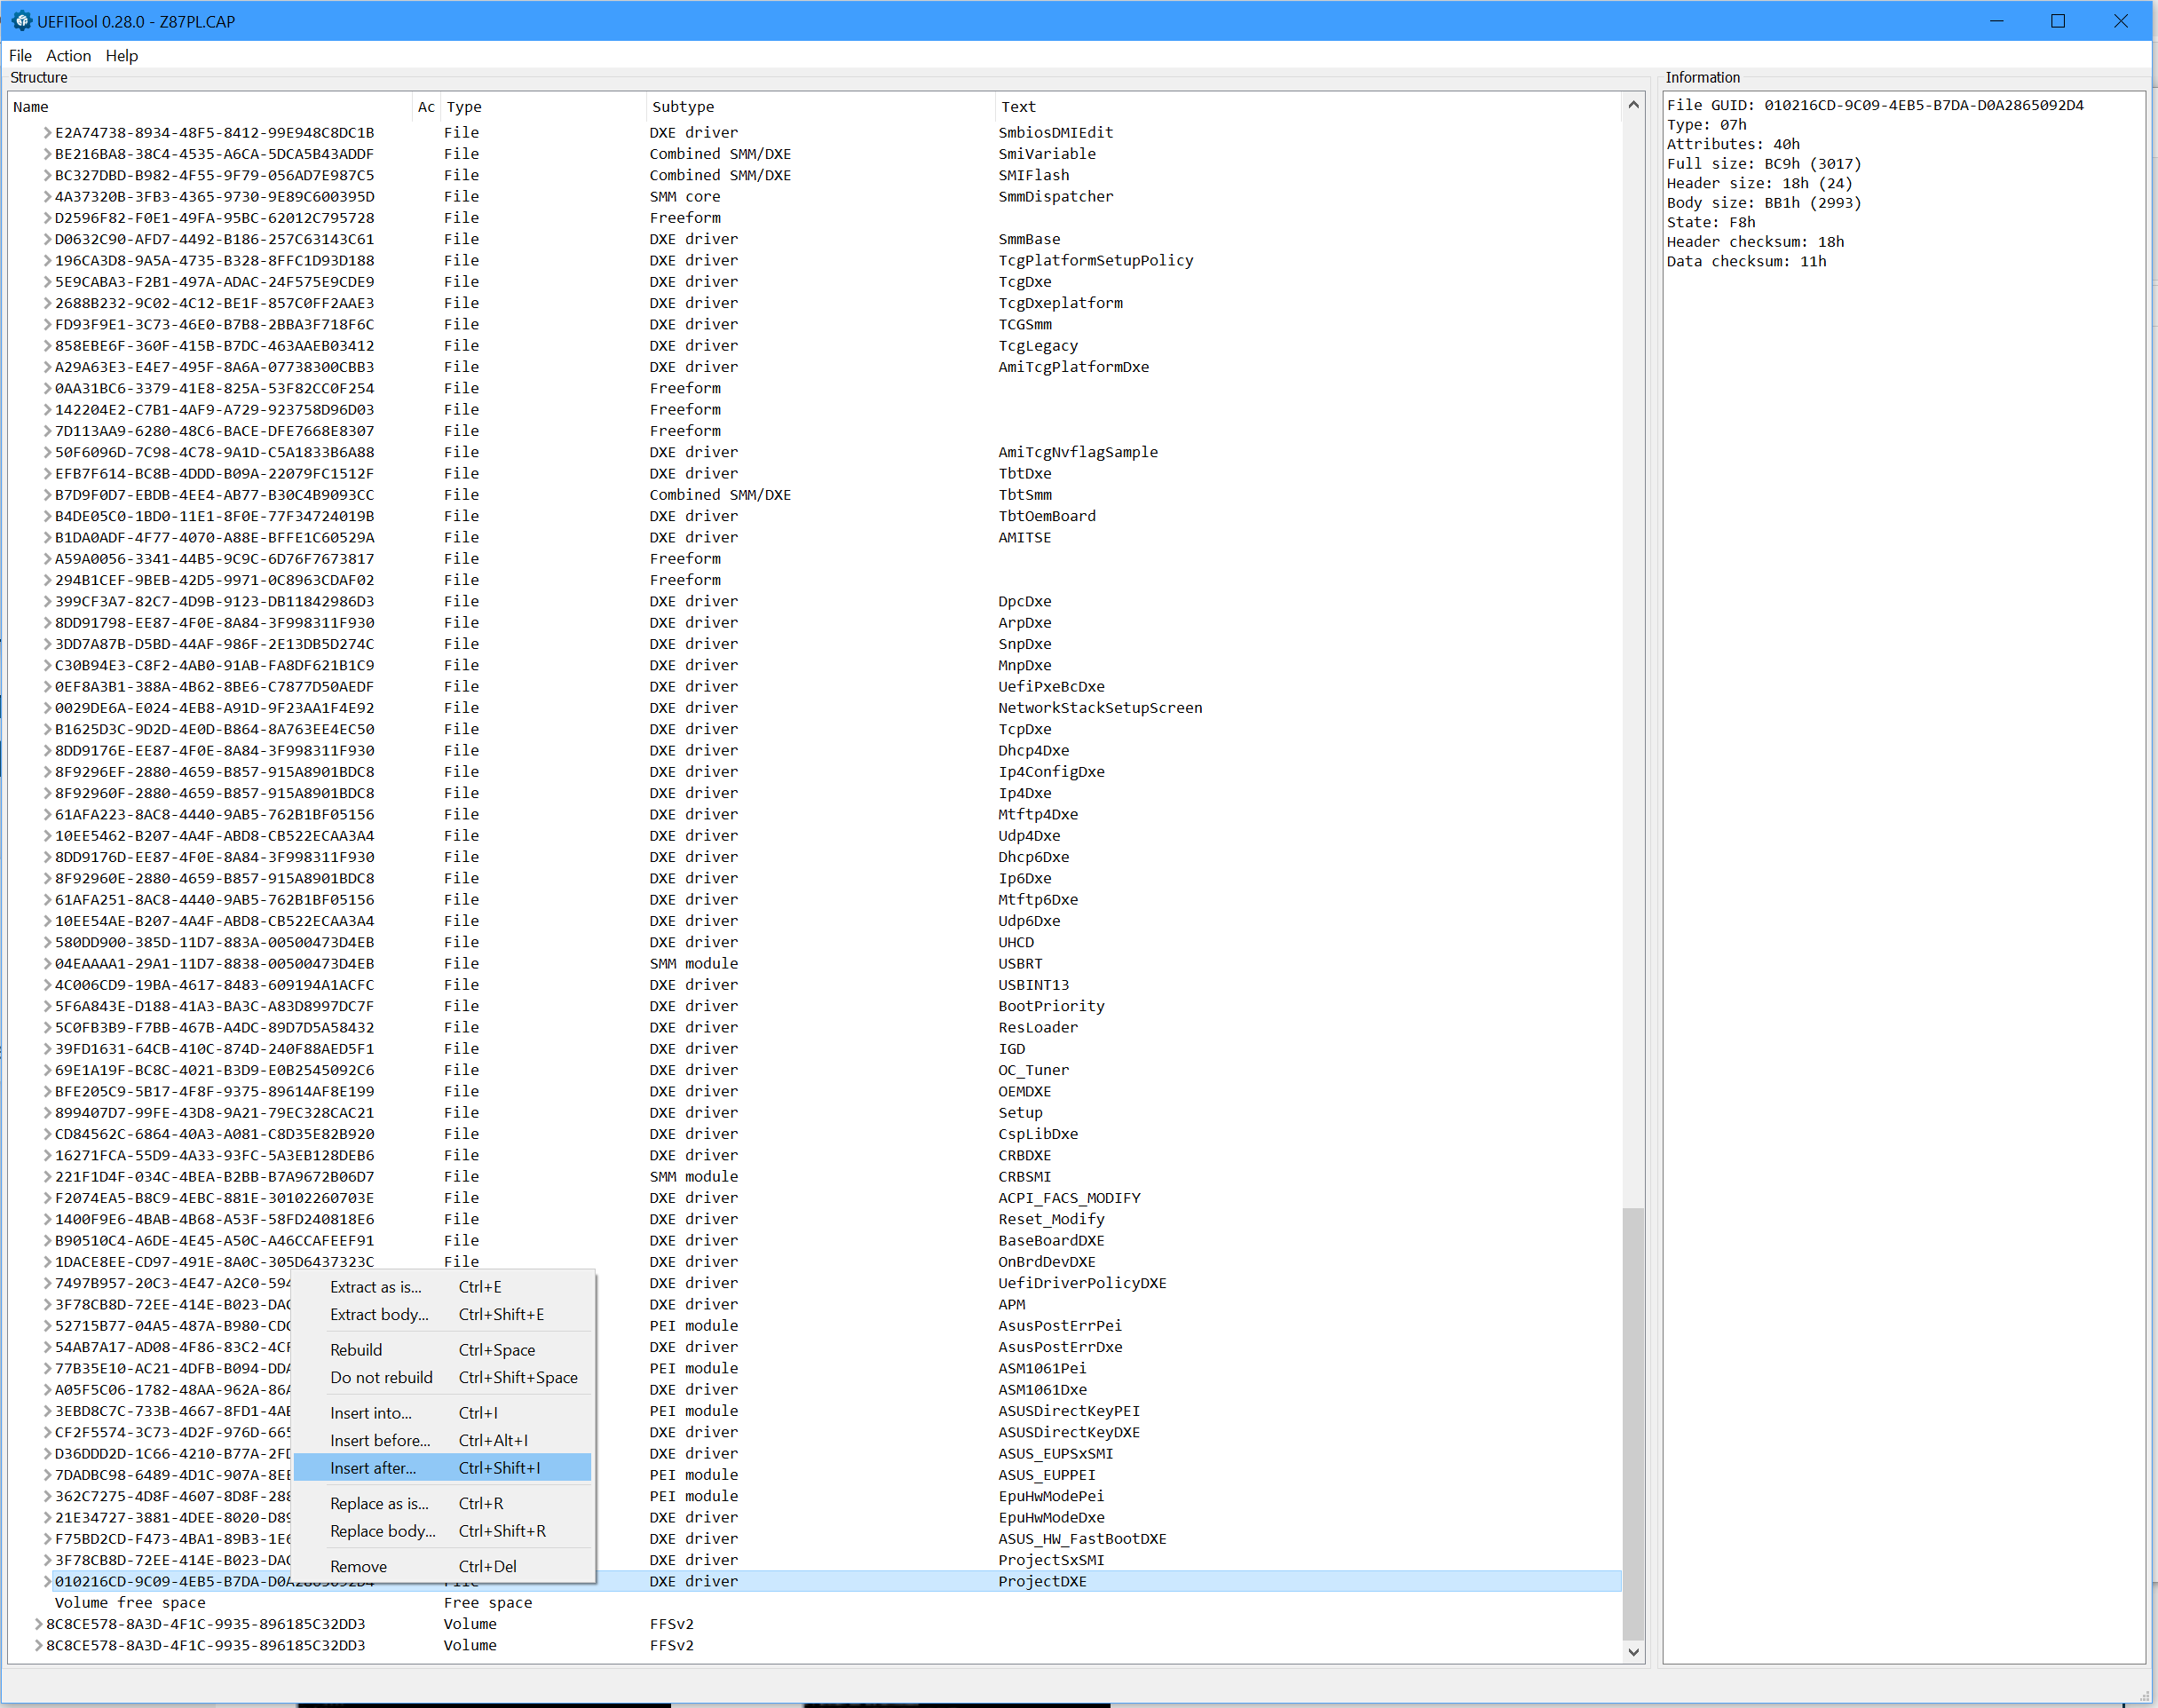This screenshot has height=1708, width=2158.
Task: Close the UEFITool window
Action: (2121, 21)
